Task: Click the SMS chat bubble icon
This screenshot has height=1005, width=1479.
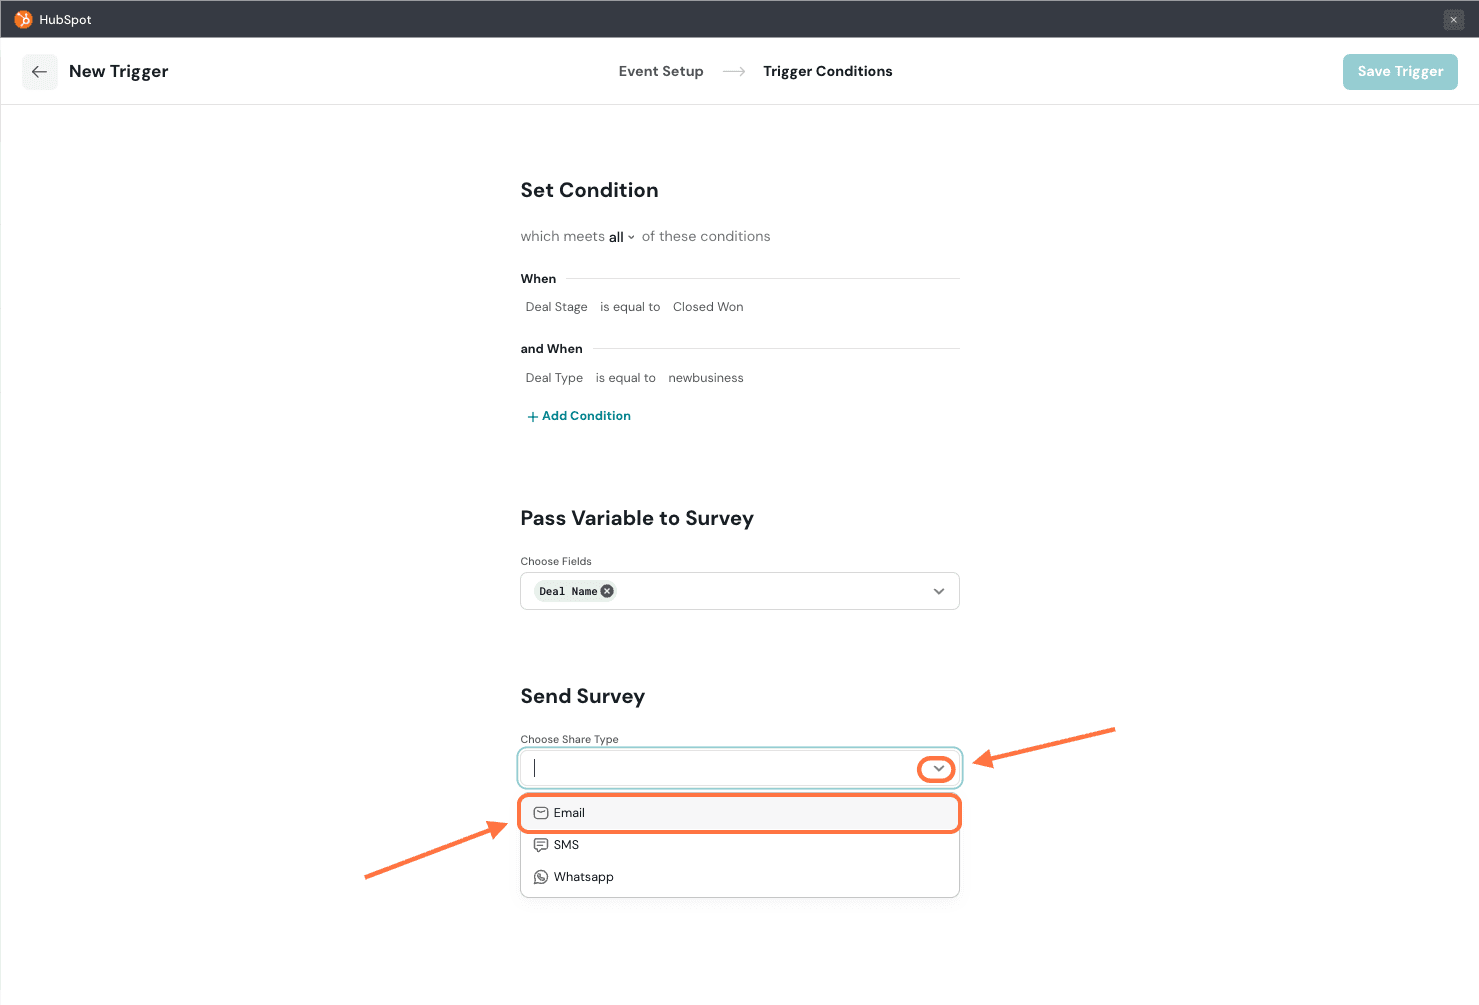Action: (x=541, y=845)
